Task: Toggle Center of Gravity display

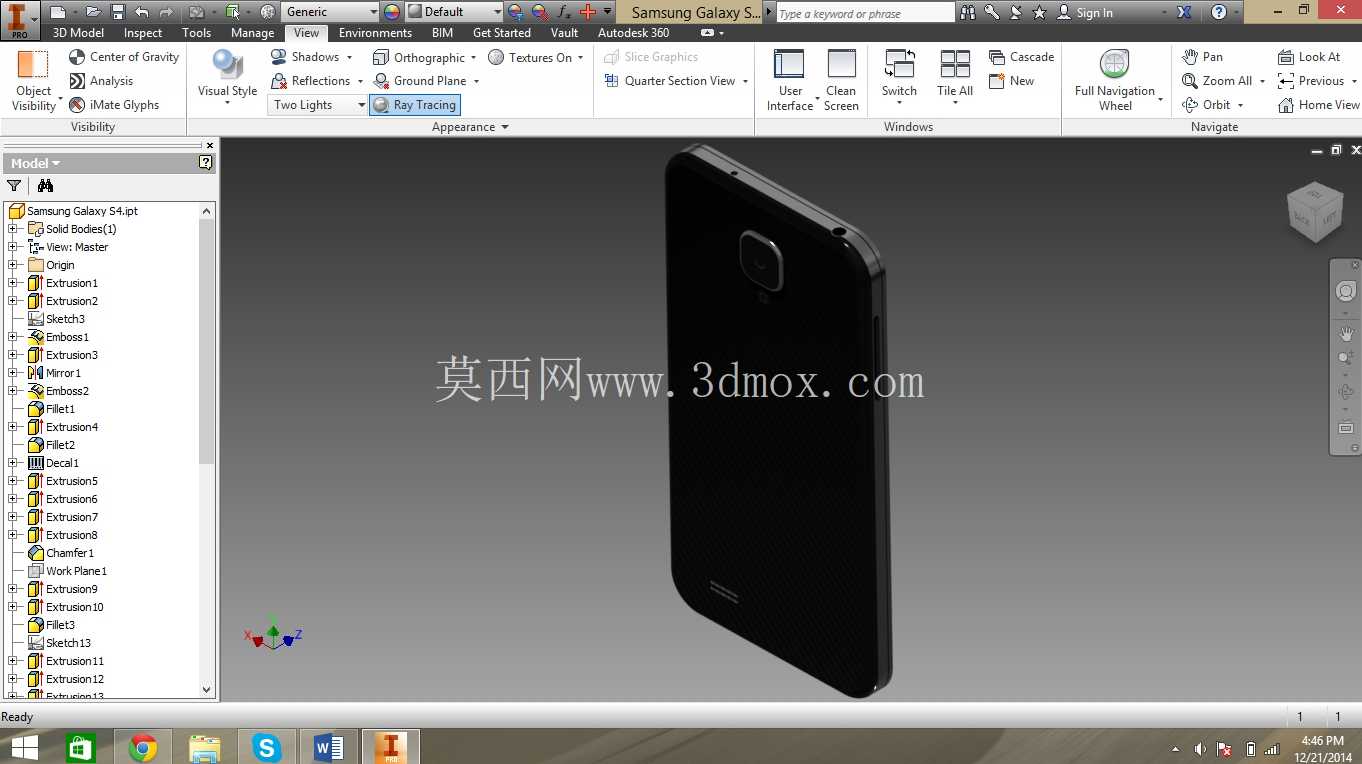Action: click(x=124, y=57)
